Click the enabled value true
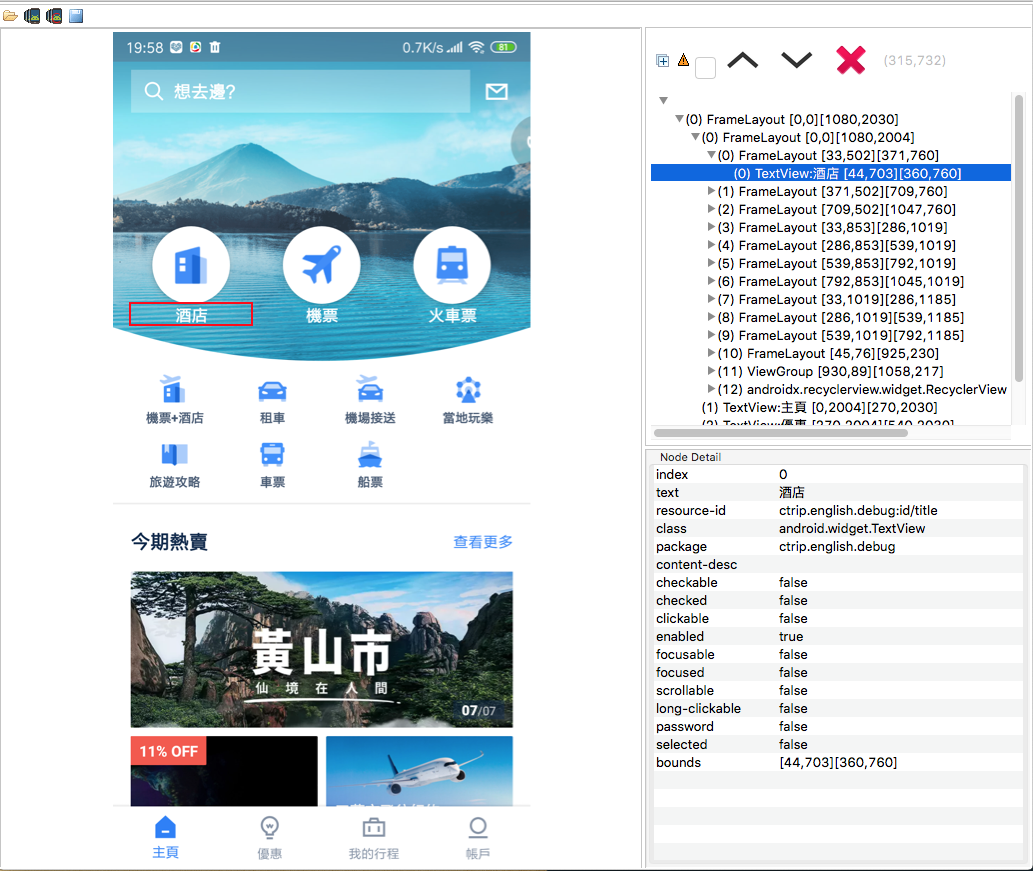The height and width of the screenshot is (871, 1033). (791, 636)
